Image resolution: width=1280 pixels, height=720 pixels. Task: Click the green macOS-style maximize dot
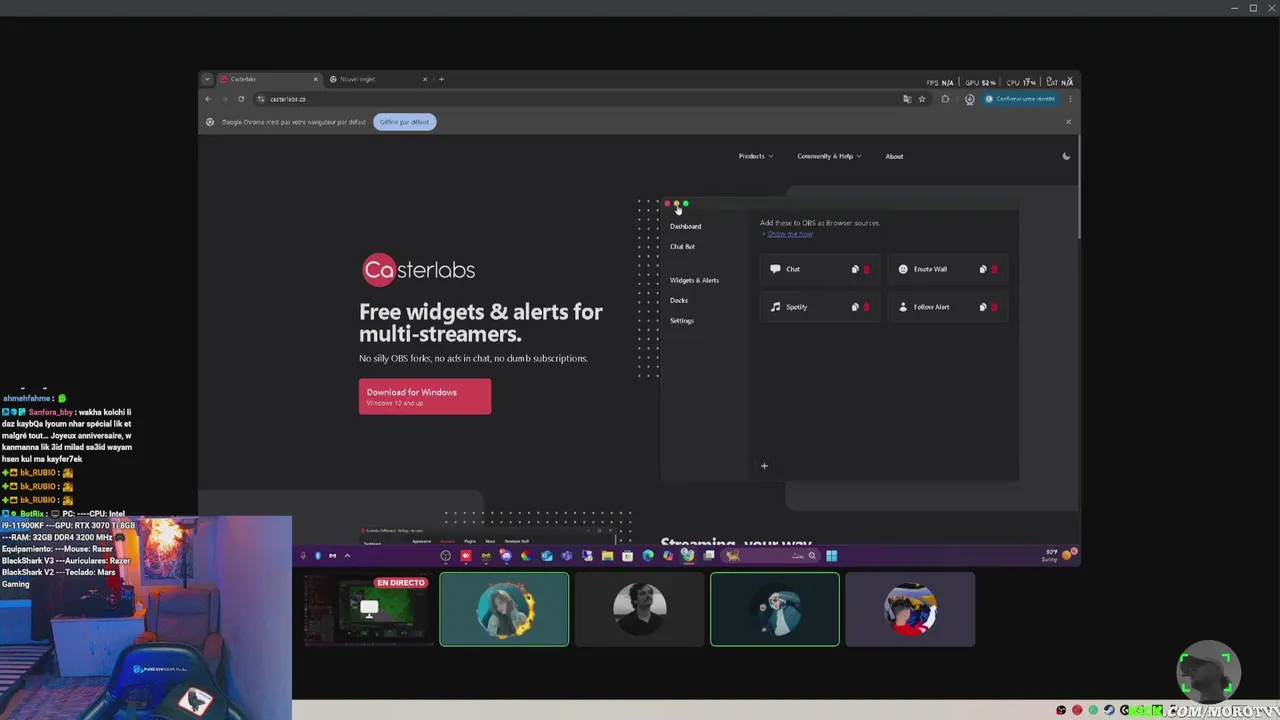[686, 204]
